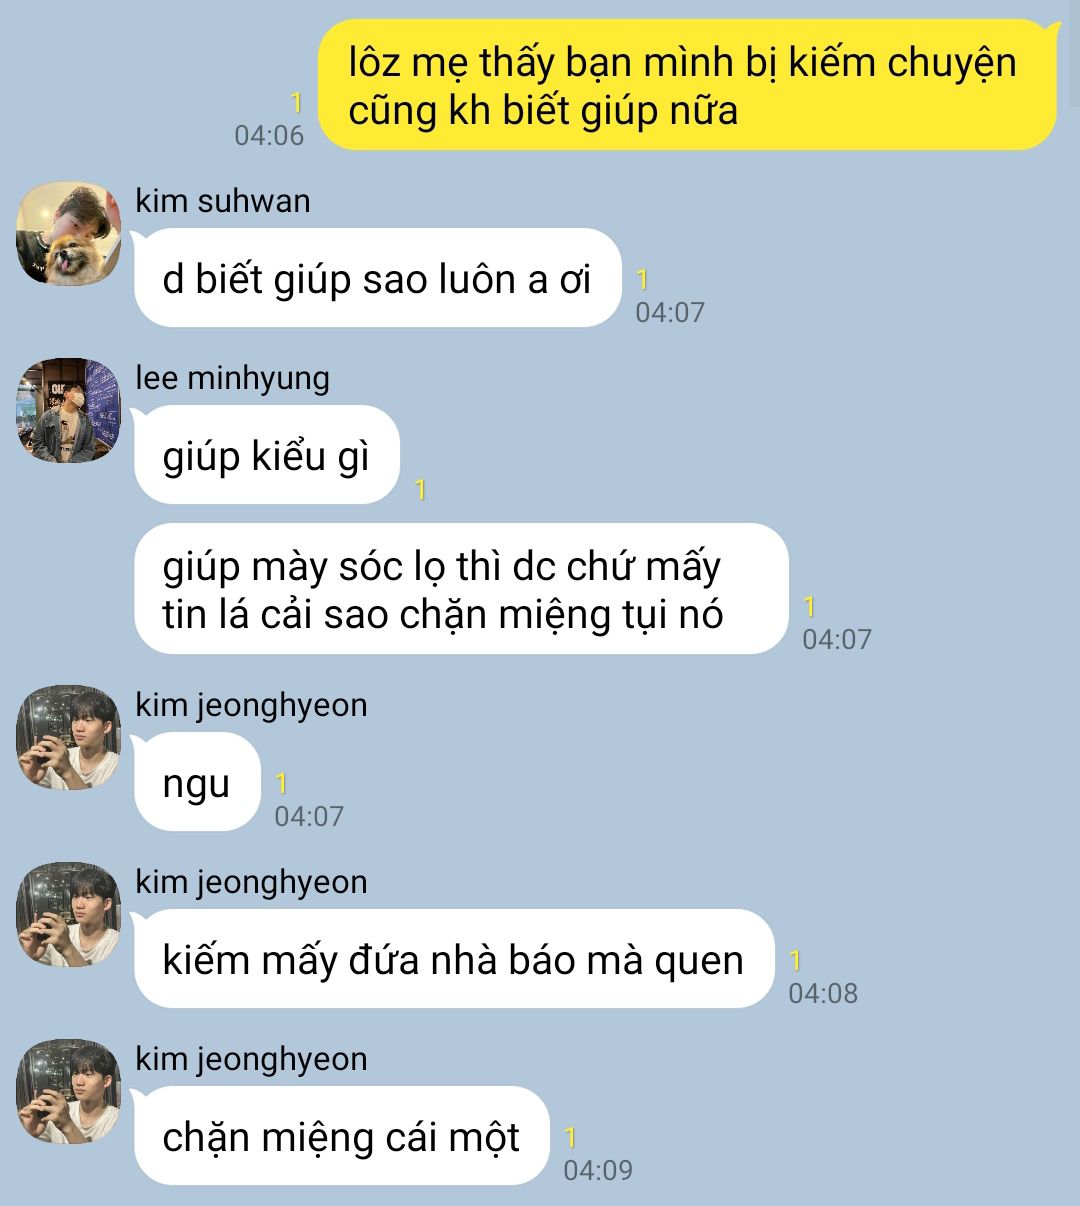
Task: Tap the 04:09 timestamp of the last message
Action: (x=598, y=1170)
